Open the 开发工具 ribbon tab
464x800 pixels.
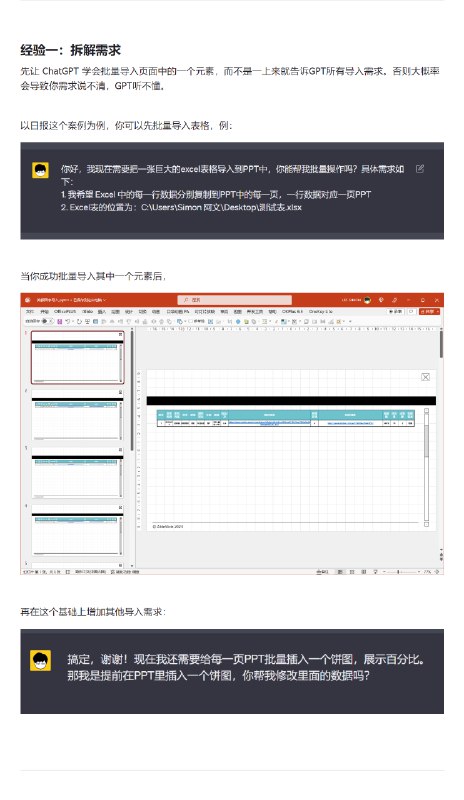[255, 311]
